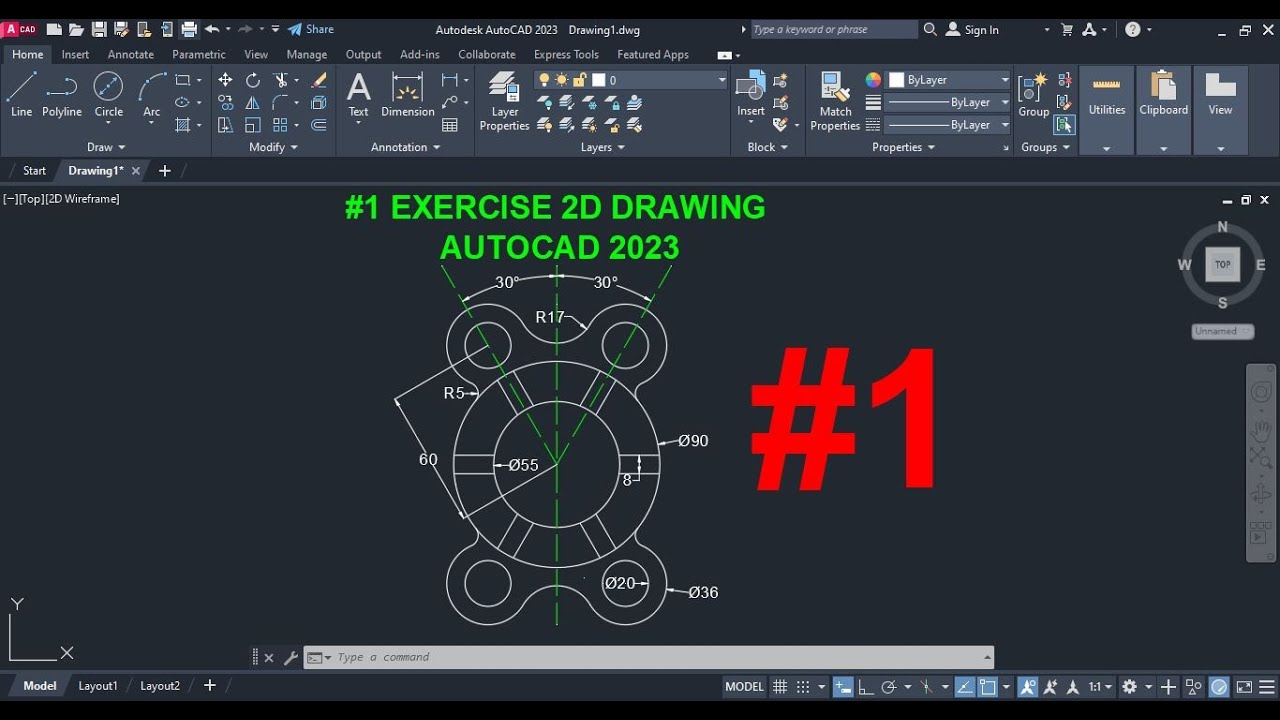The height and width of the screenshot is (720, 1280).
Task: Select the Line tool
Action: click(x=21, y=95)
